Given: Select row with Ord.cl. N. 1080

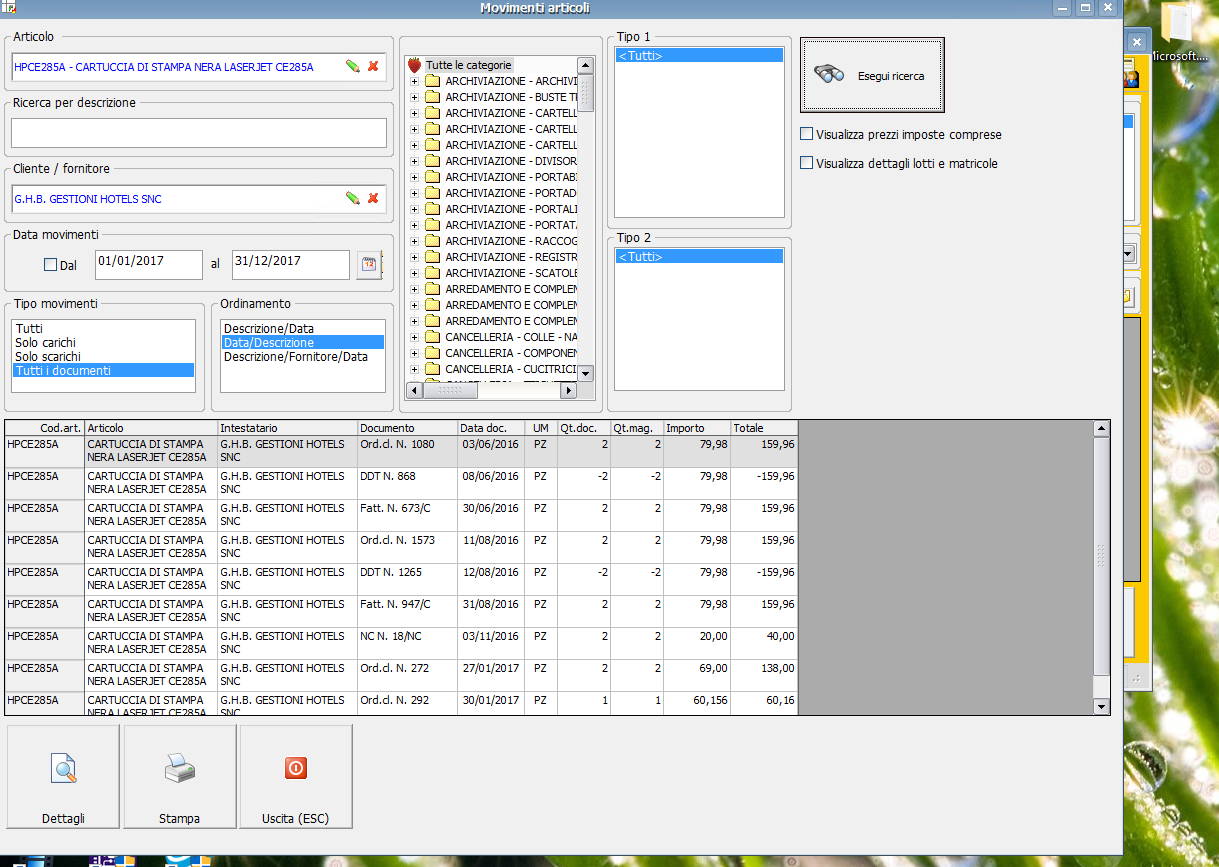Looking at the screenshot, I should click(401, 452).
